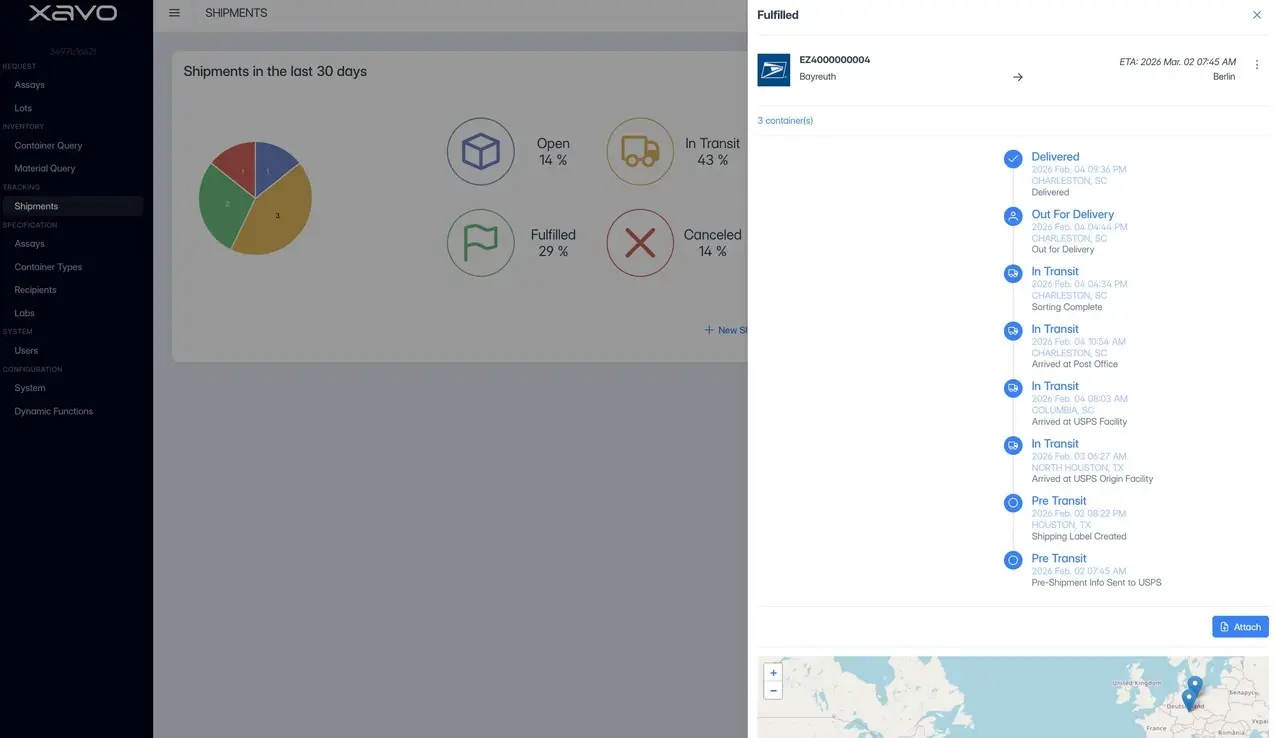Click the New Shipment link
Viewport: 1276px width, 738px height.
click(726, 330)
